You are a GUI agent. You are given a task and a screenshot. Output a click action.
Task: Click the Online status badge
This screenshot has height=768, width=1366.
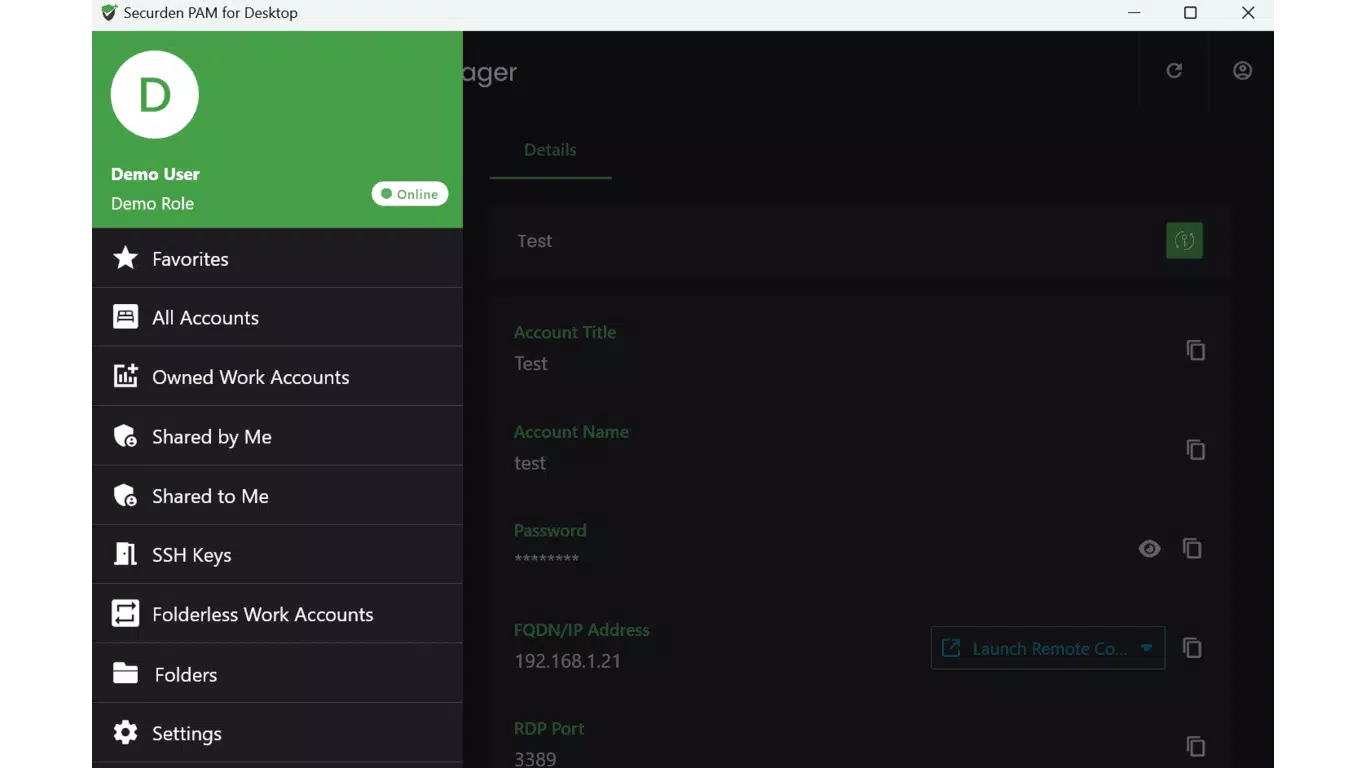pos(410,194)
